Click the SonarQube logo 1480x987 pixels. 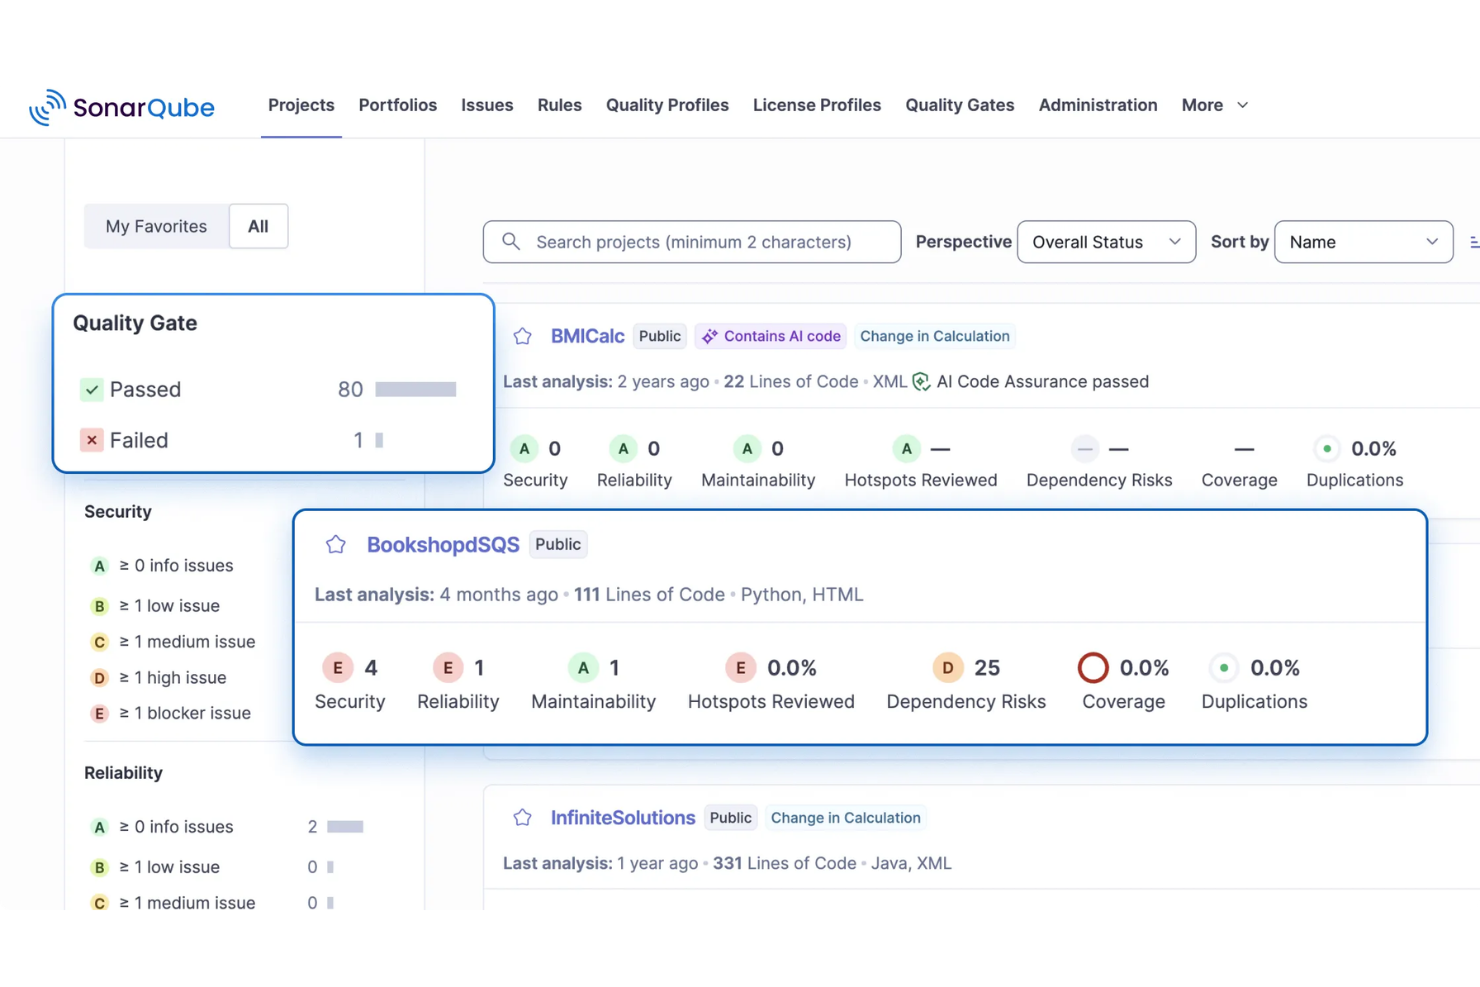122,107
